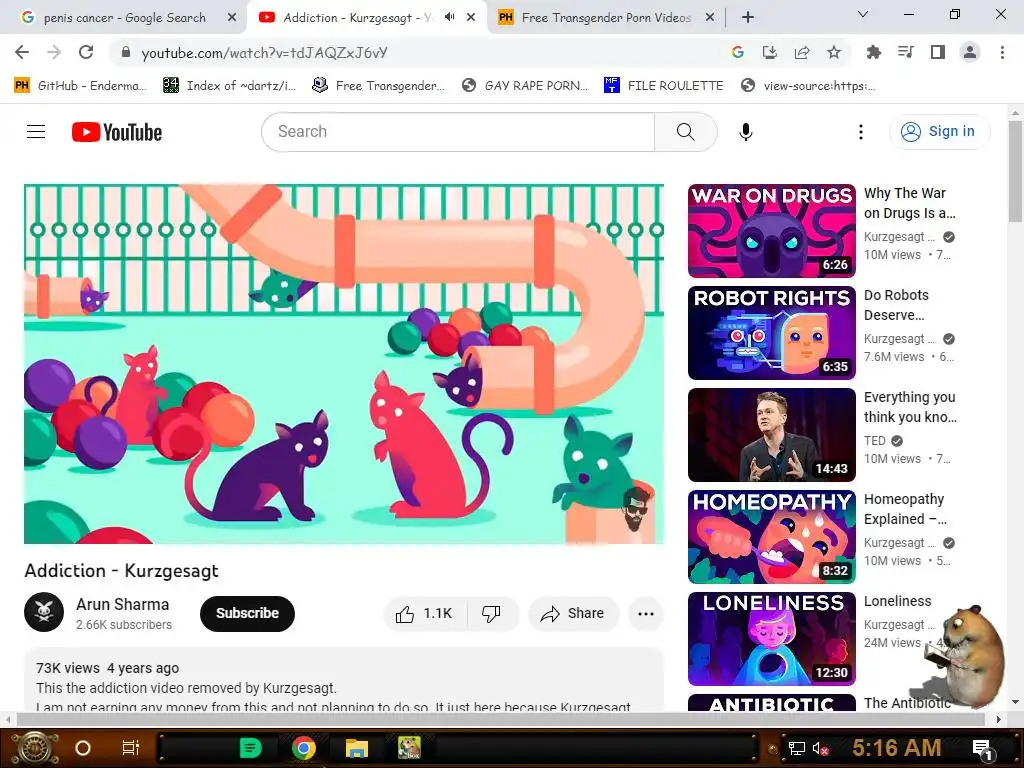Image resolution: width=1024 pixels, height=768 pixels.
Task: Open a new tab with plus button
Action: tap(748, 18)
